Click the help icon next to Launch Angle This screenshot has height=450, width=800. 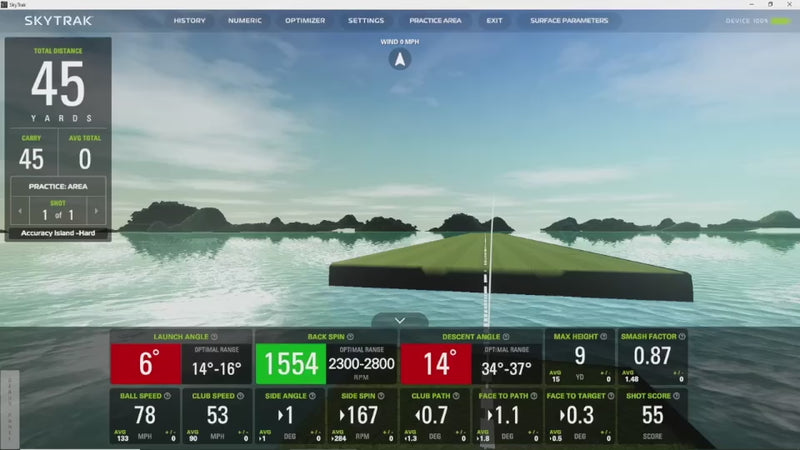tap(215, 337)
